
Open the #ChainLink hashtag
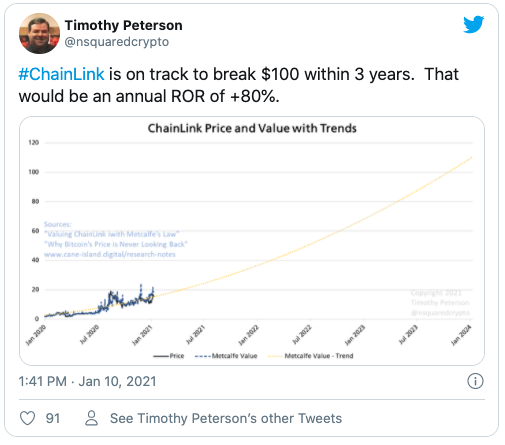click(x=62, y=74)
